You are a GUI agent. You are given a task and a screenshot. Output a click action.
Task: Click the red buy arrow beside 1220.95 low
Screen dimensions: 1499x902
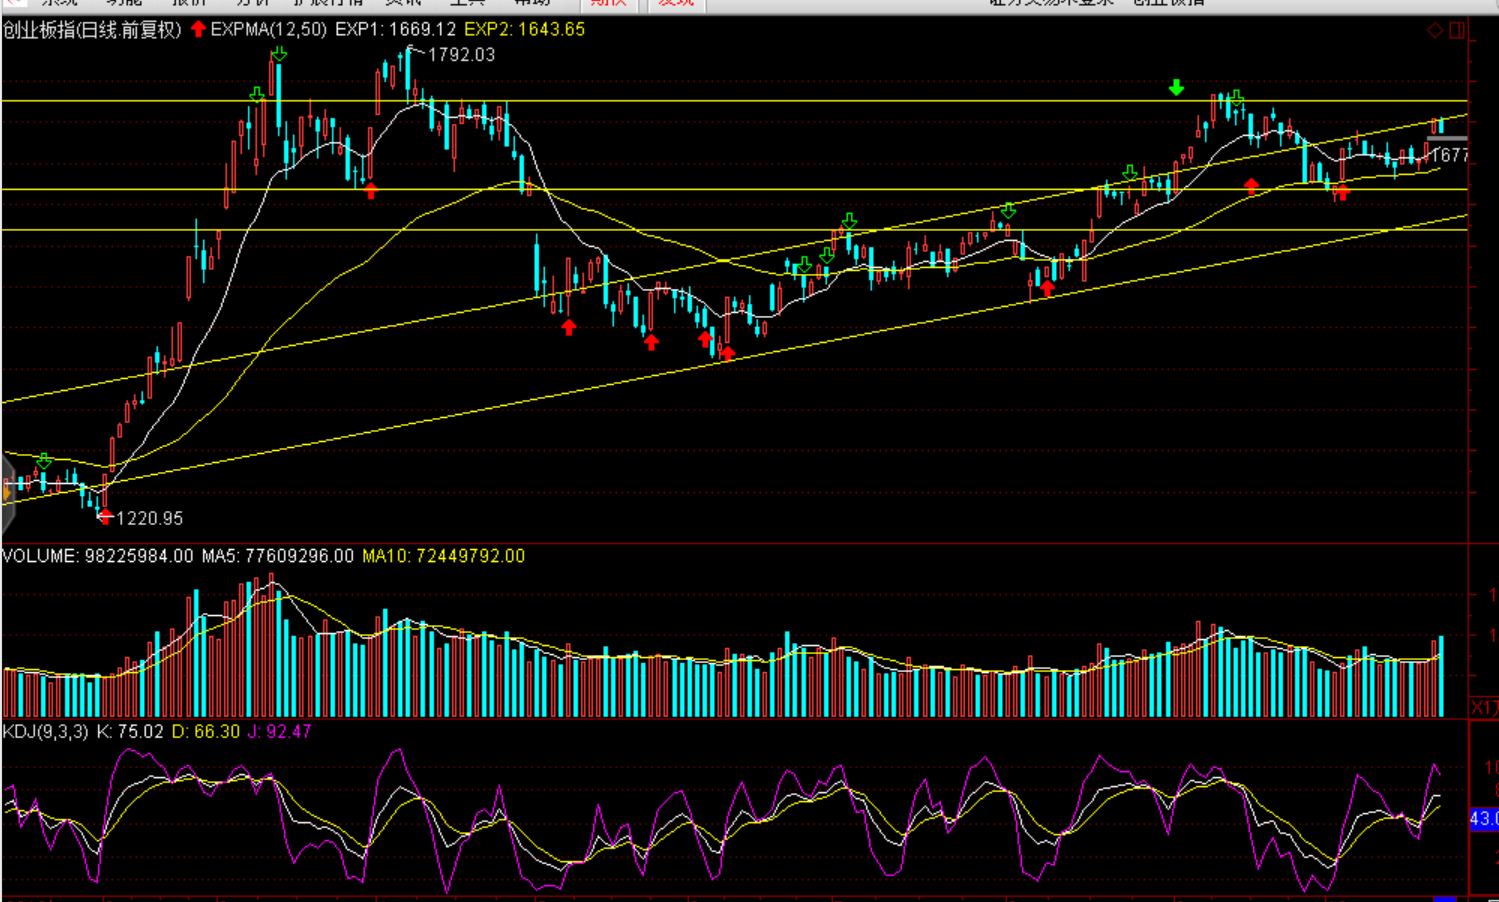click(x=105, y=516)
